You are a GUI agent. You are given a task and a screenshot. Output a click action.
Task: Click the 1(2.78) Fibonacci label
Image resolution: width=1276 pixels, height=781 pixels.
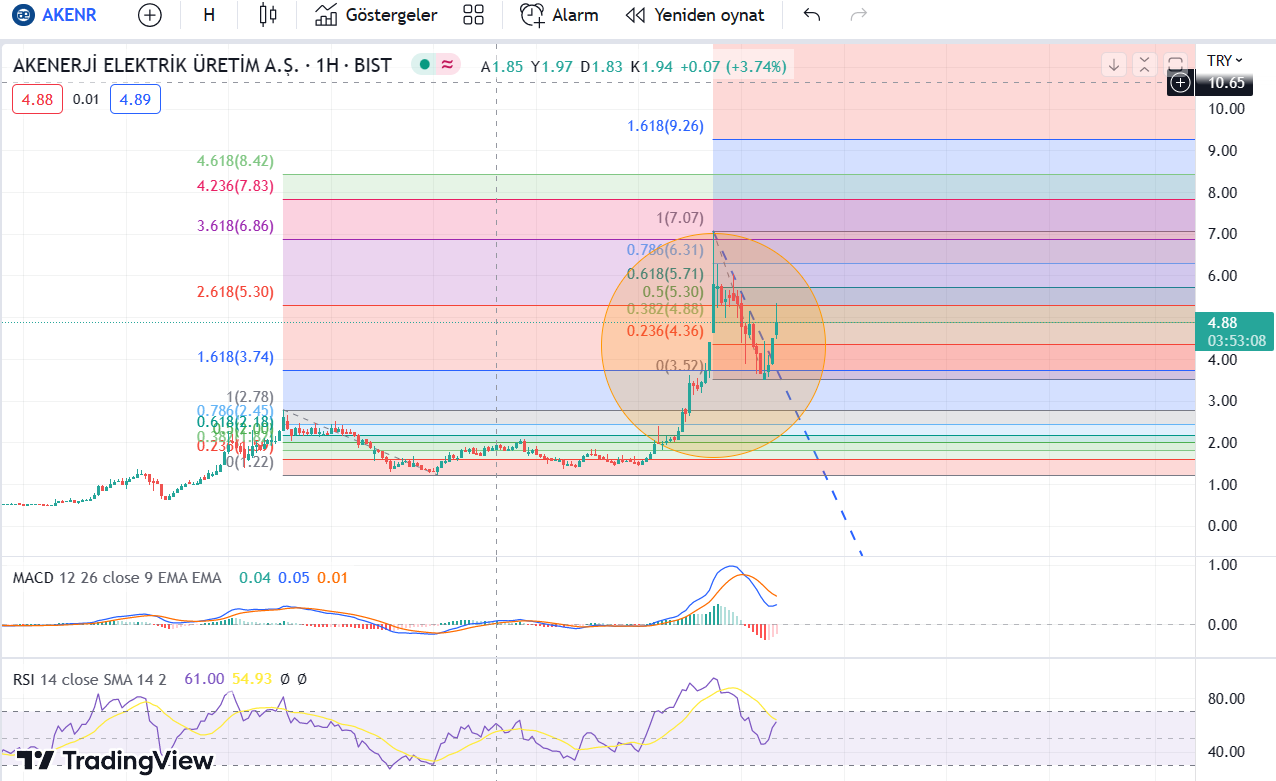click(250, 397)
